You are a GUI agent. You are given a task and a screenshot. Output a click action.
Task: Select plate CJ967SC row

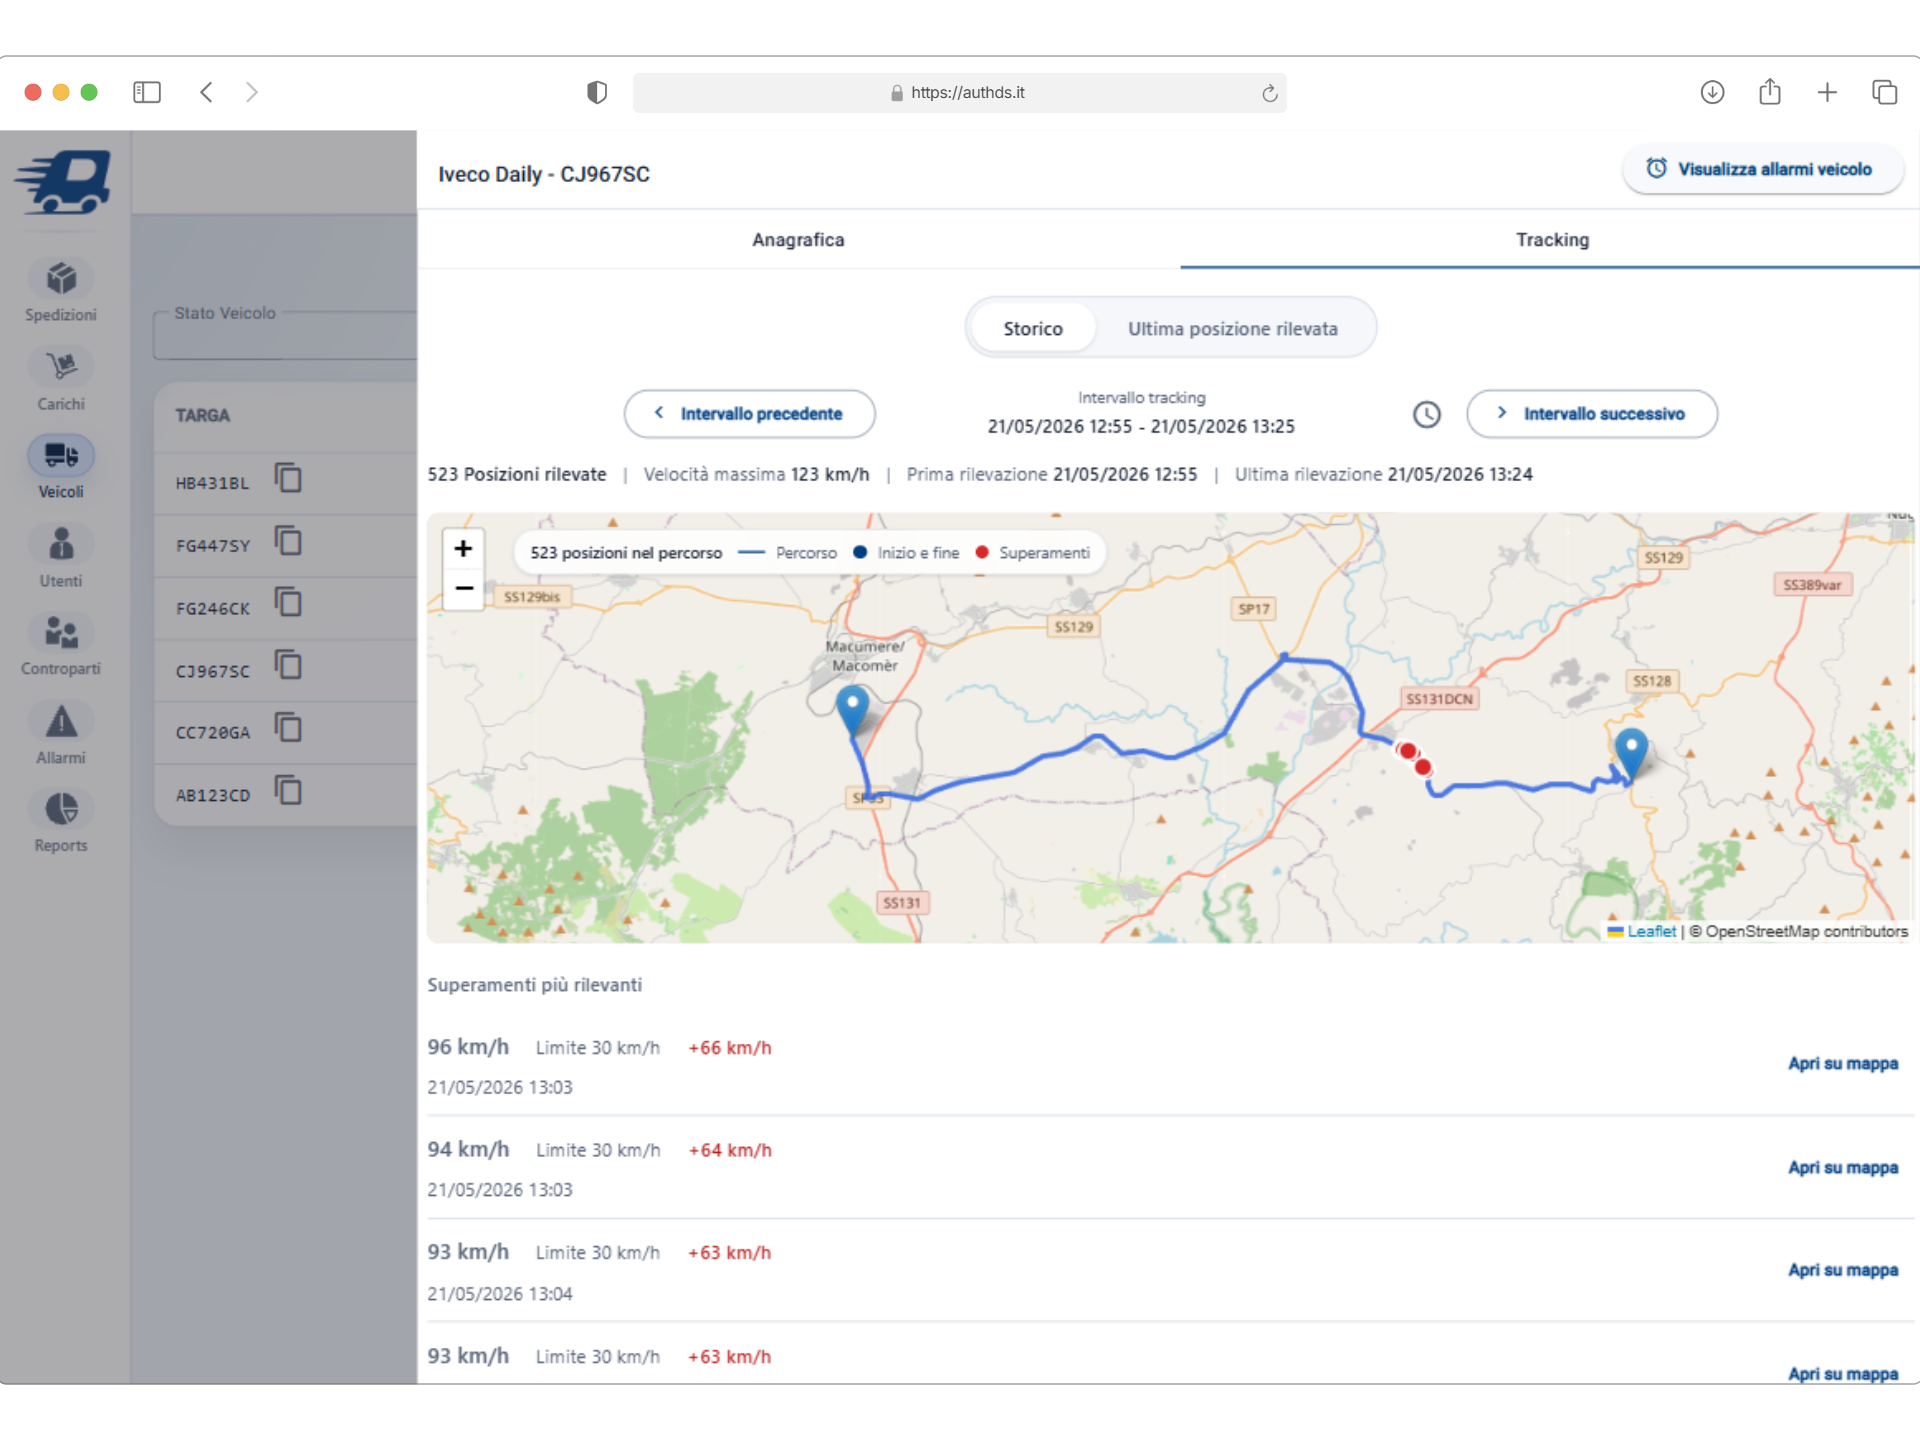[x=286, y=670]
